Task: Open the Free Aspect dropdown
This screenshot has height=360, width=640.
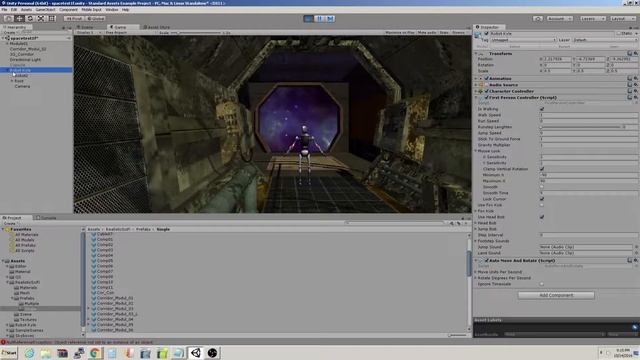Action: pyautogui.click(x=131, y=32)
